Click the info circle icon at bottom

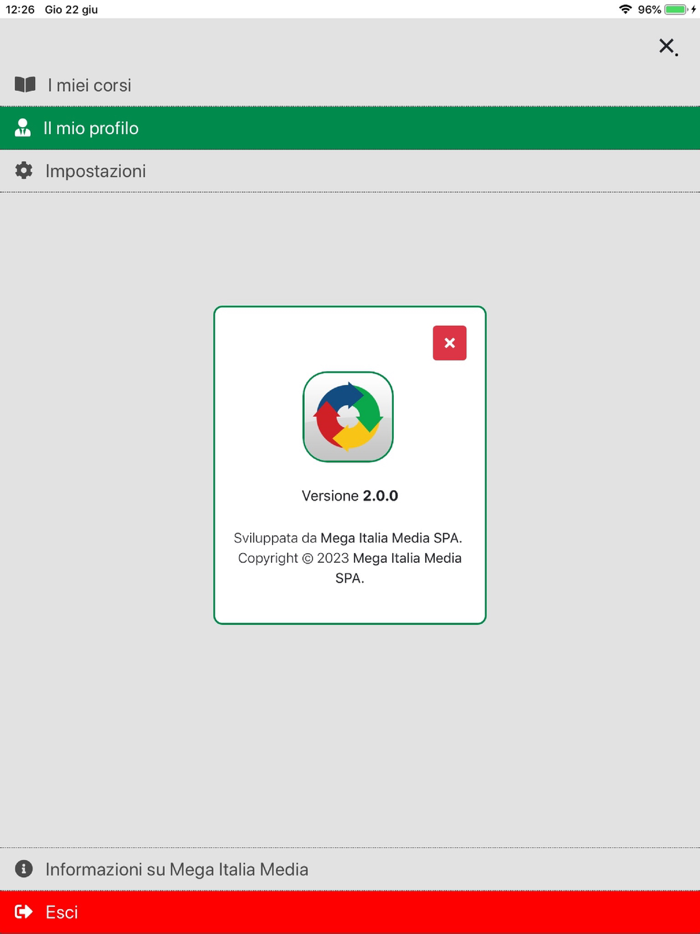(24, 868)
